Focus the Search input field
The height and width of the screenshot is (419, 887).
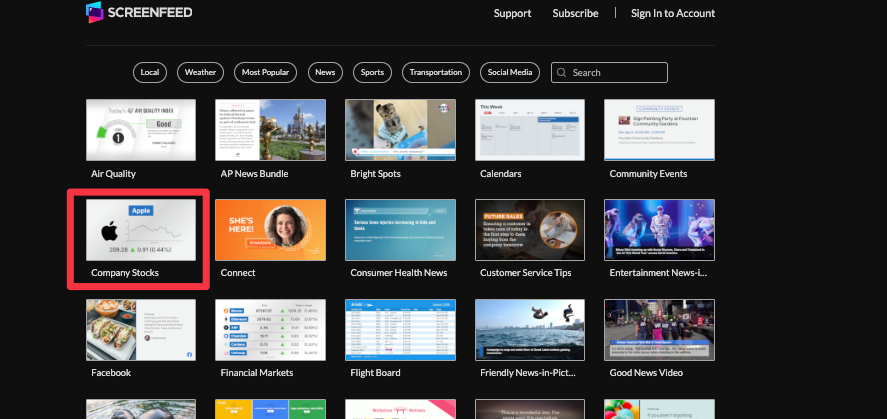click(x=609, y=72)
